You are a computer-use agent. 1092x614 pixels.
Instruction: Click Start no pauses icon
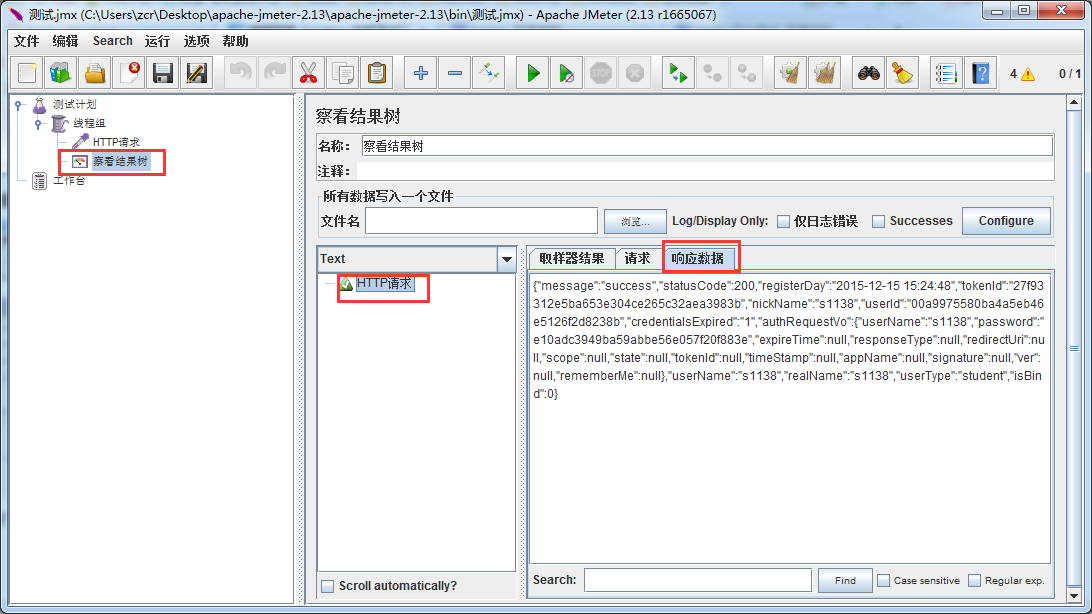[567, 73]
